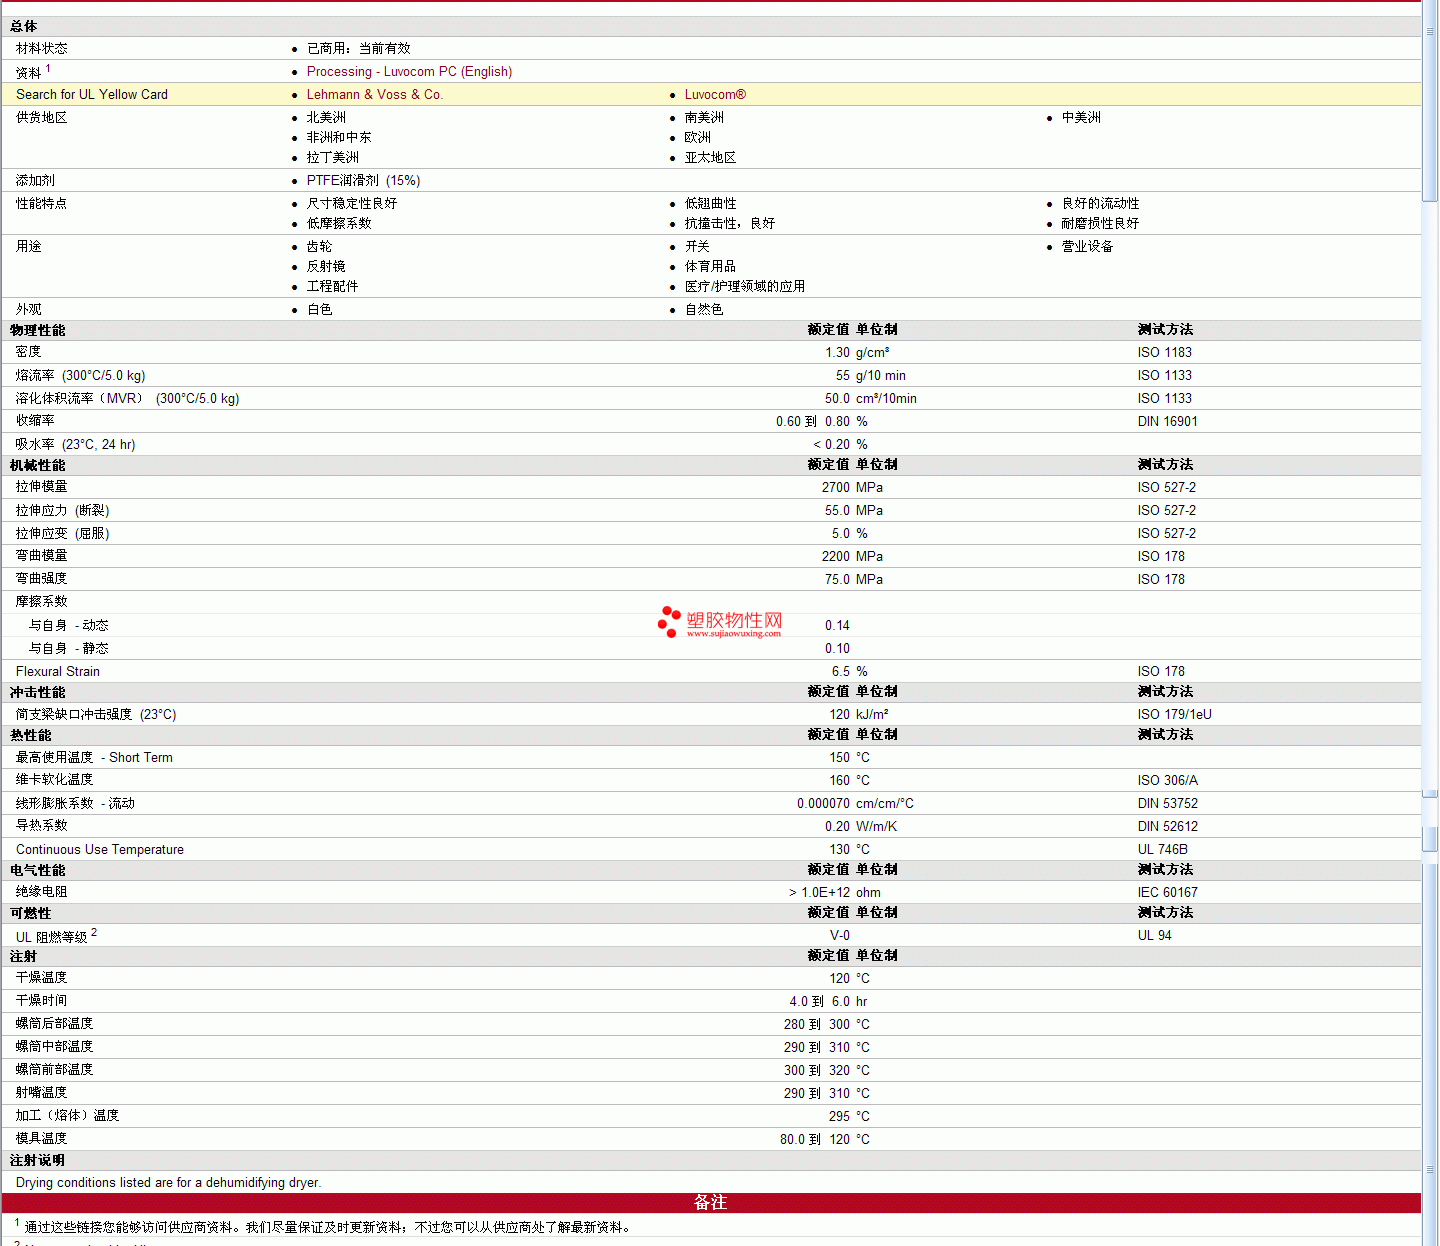Click the ISO 1183 test method for density
The height and width of the screenshot is (1246, 1440).
tap(1164, 353)
